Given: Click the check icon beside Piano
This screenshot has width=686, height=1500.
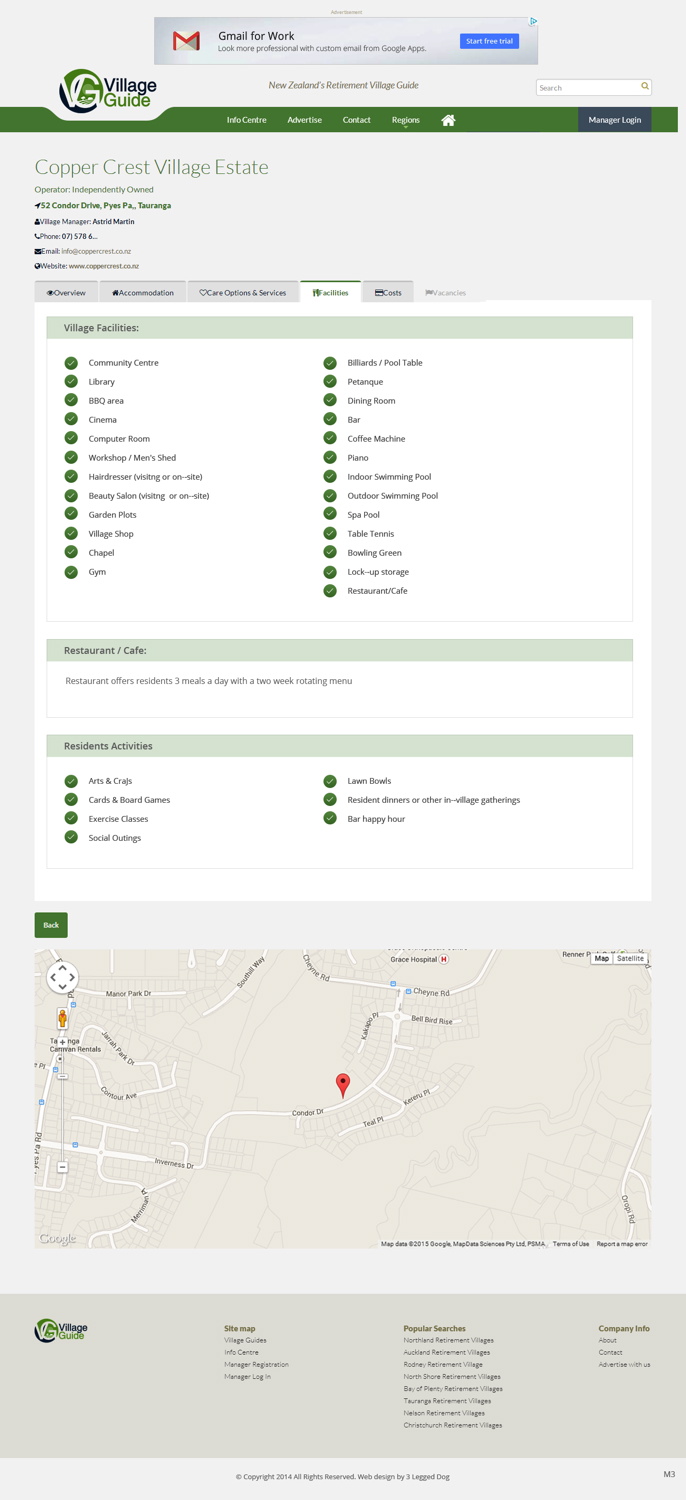Looking at the screenshot, I should (330, 458).
